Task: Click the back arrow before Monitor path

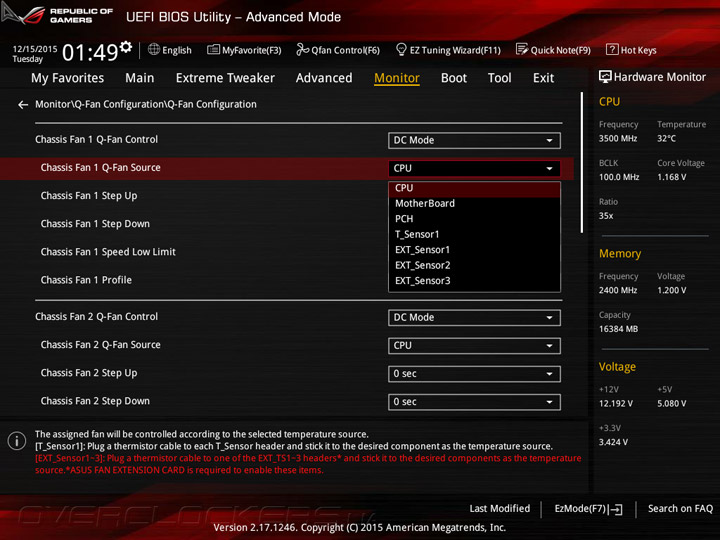Action: point(22,105)
